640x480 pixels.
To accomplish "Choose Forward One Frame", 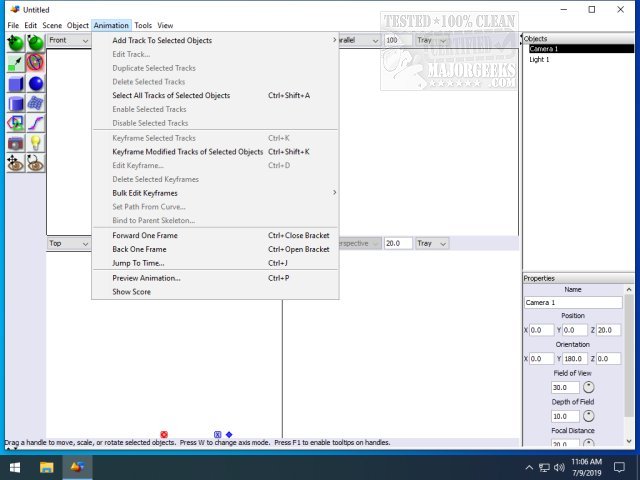I will pyautogui.click(x=216, y=235).
